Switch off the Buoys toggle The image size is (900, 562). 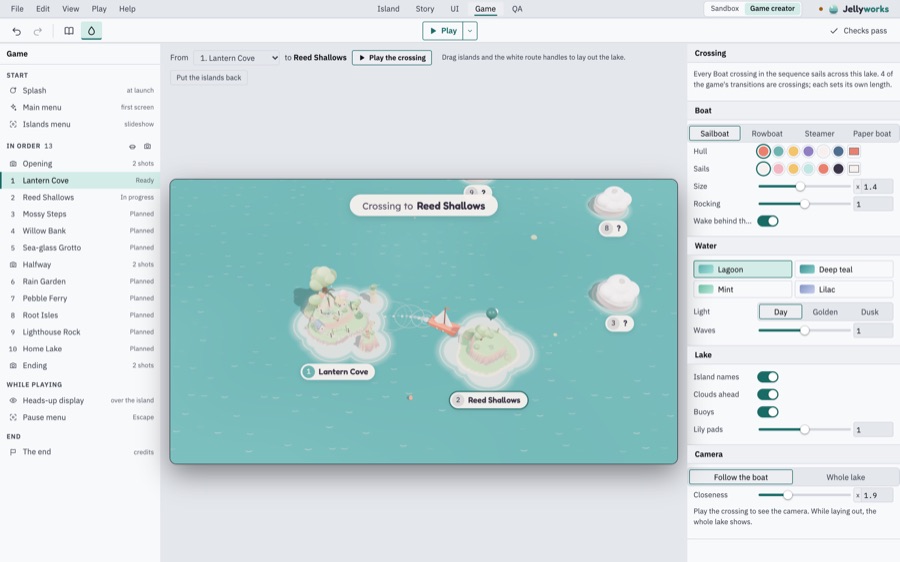[767, 412]
